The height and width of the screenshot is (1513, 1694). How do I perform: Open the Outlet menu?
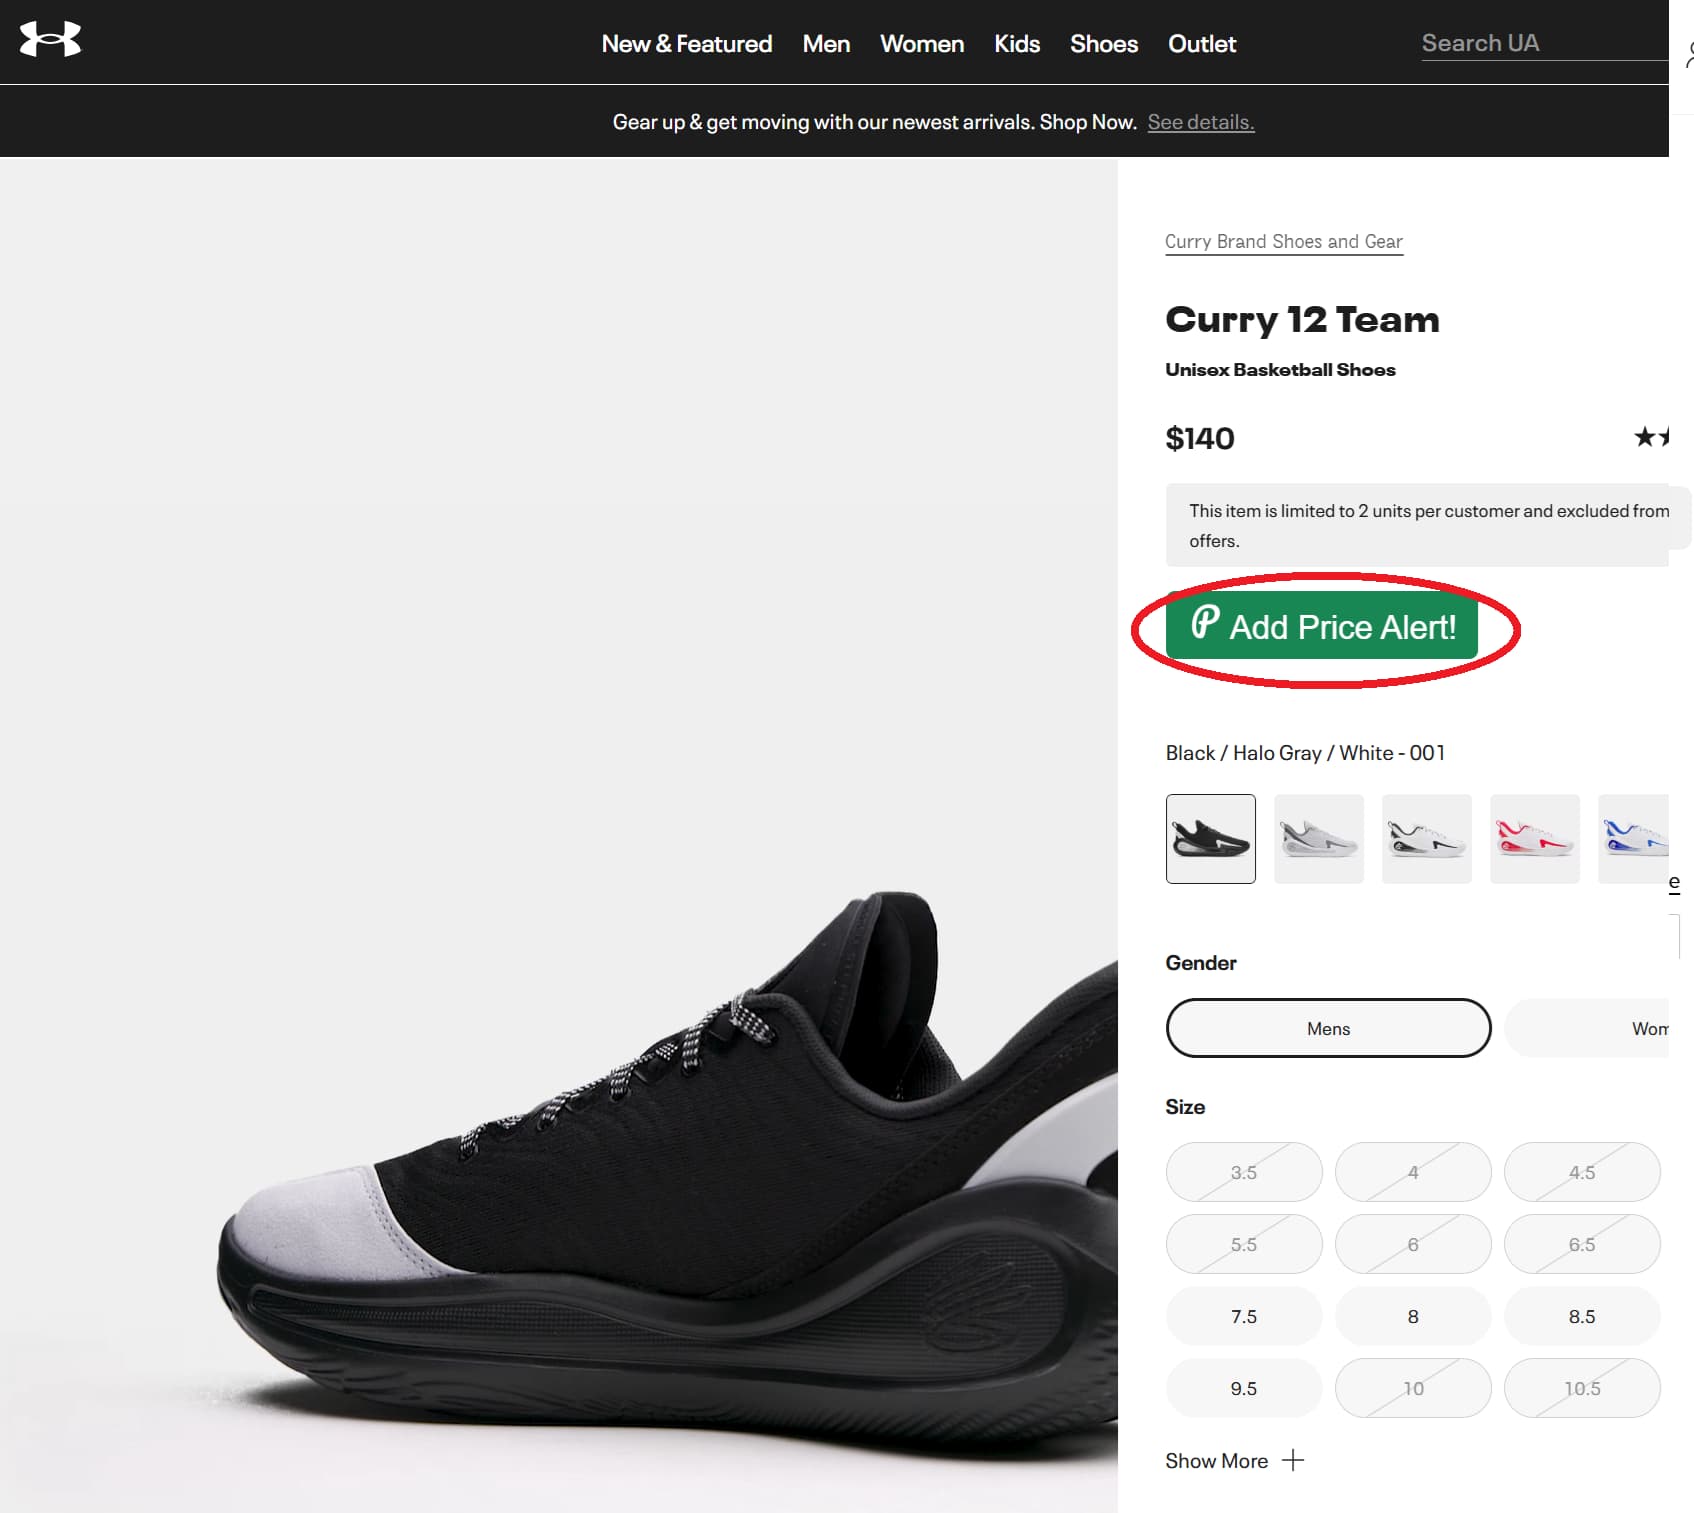coord(1201,44)
